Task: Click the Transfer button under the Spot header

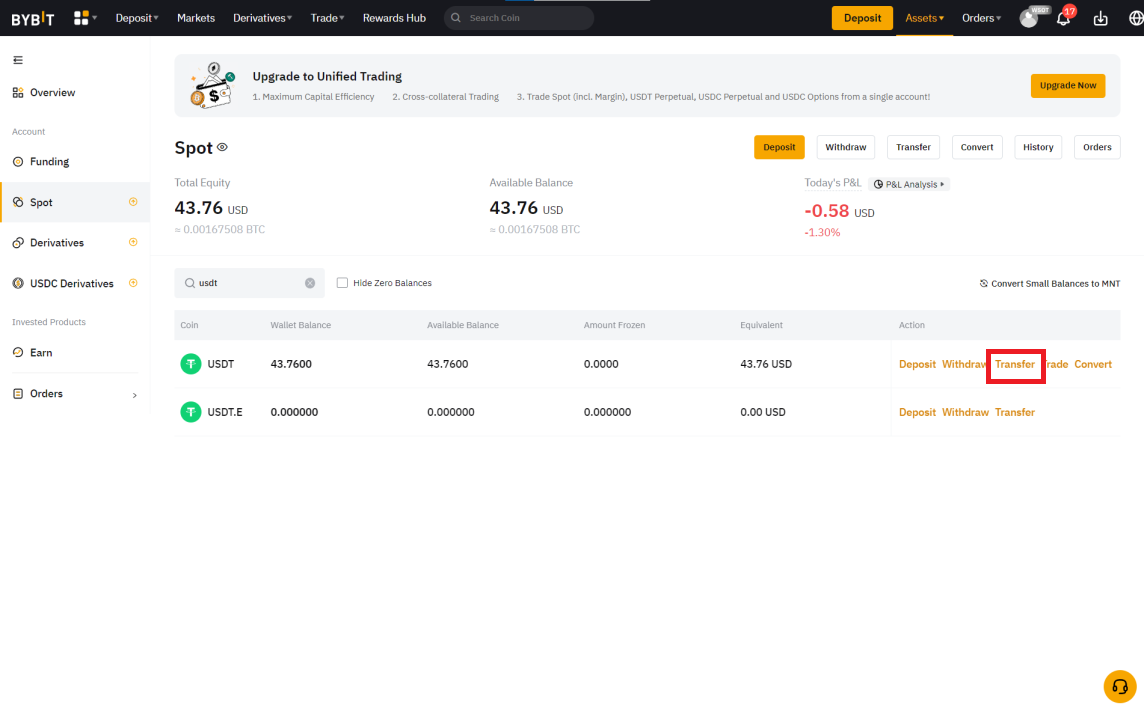Action: 913,147
